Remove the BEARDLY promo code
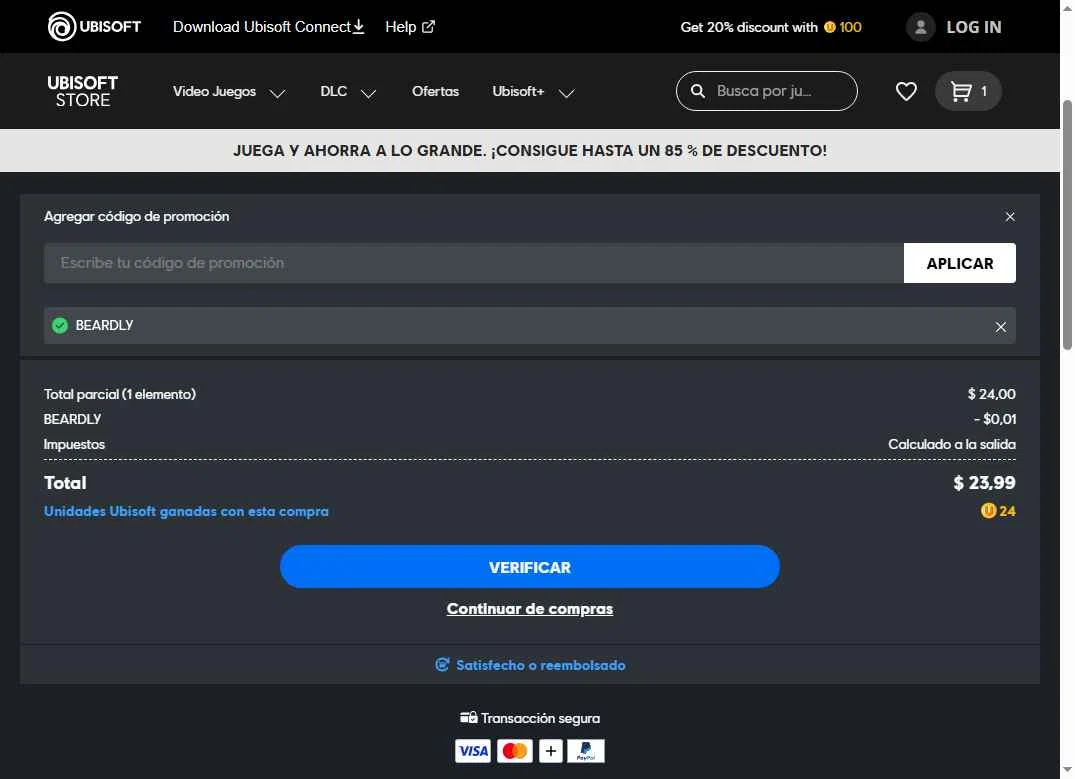The height and width of the screenshot is (779, 1075). [1000, 327]
